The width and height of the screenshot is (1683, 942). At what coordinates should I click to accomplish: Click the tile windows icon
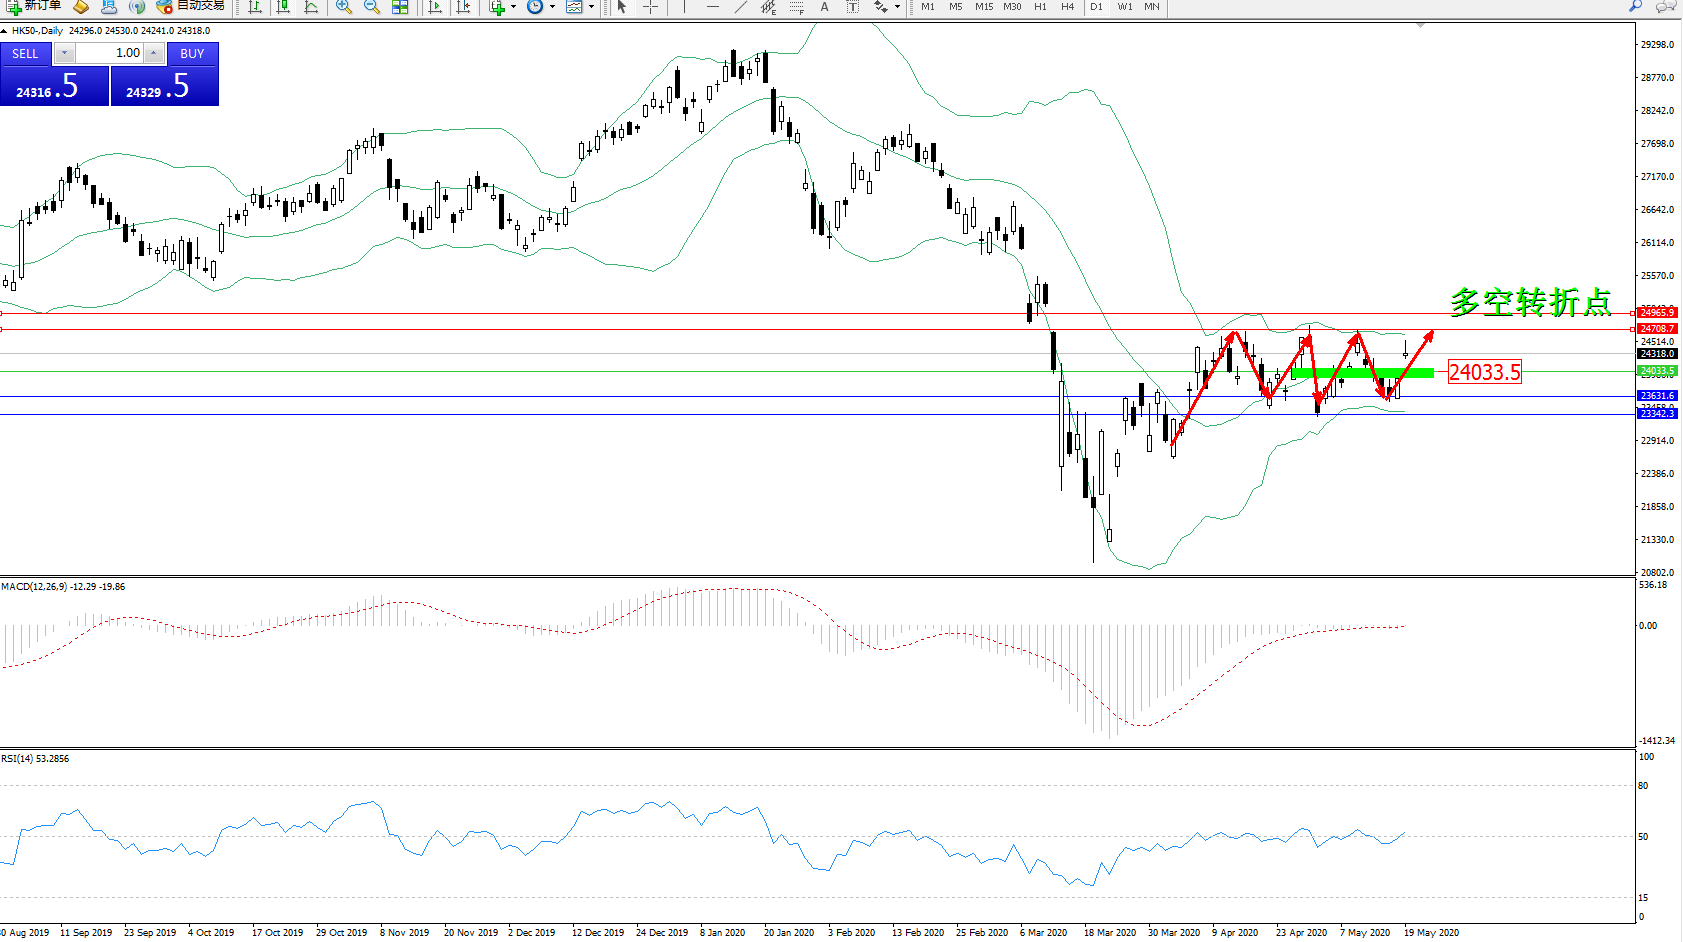coord(400,7)
